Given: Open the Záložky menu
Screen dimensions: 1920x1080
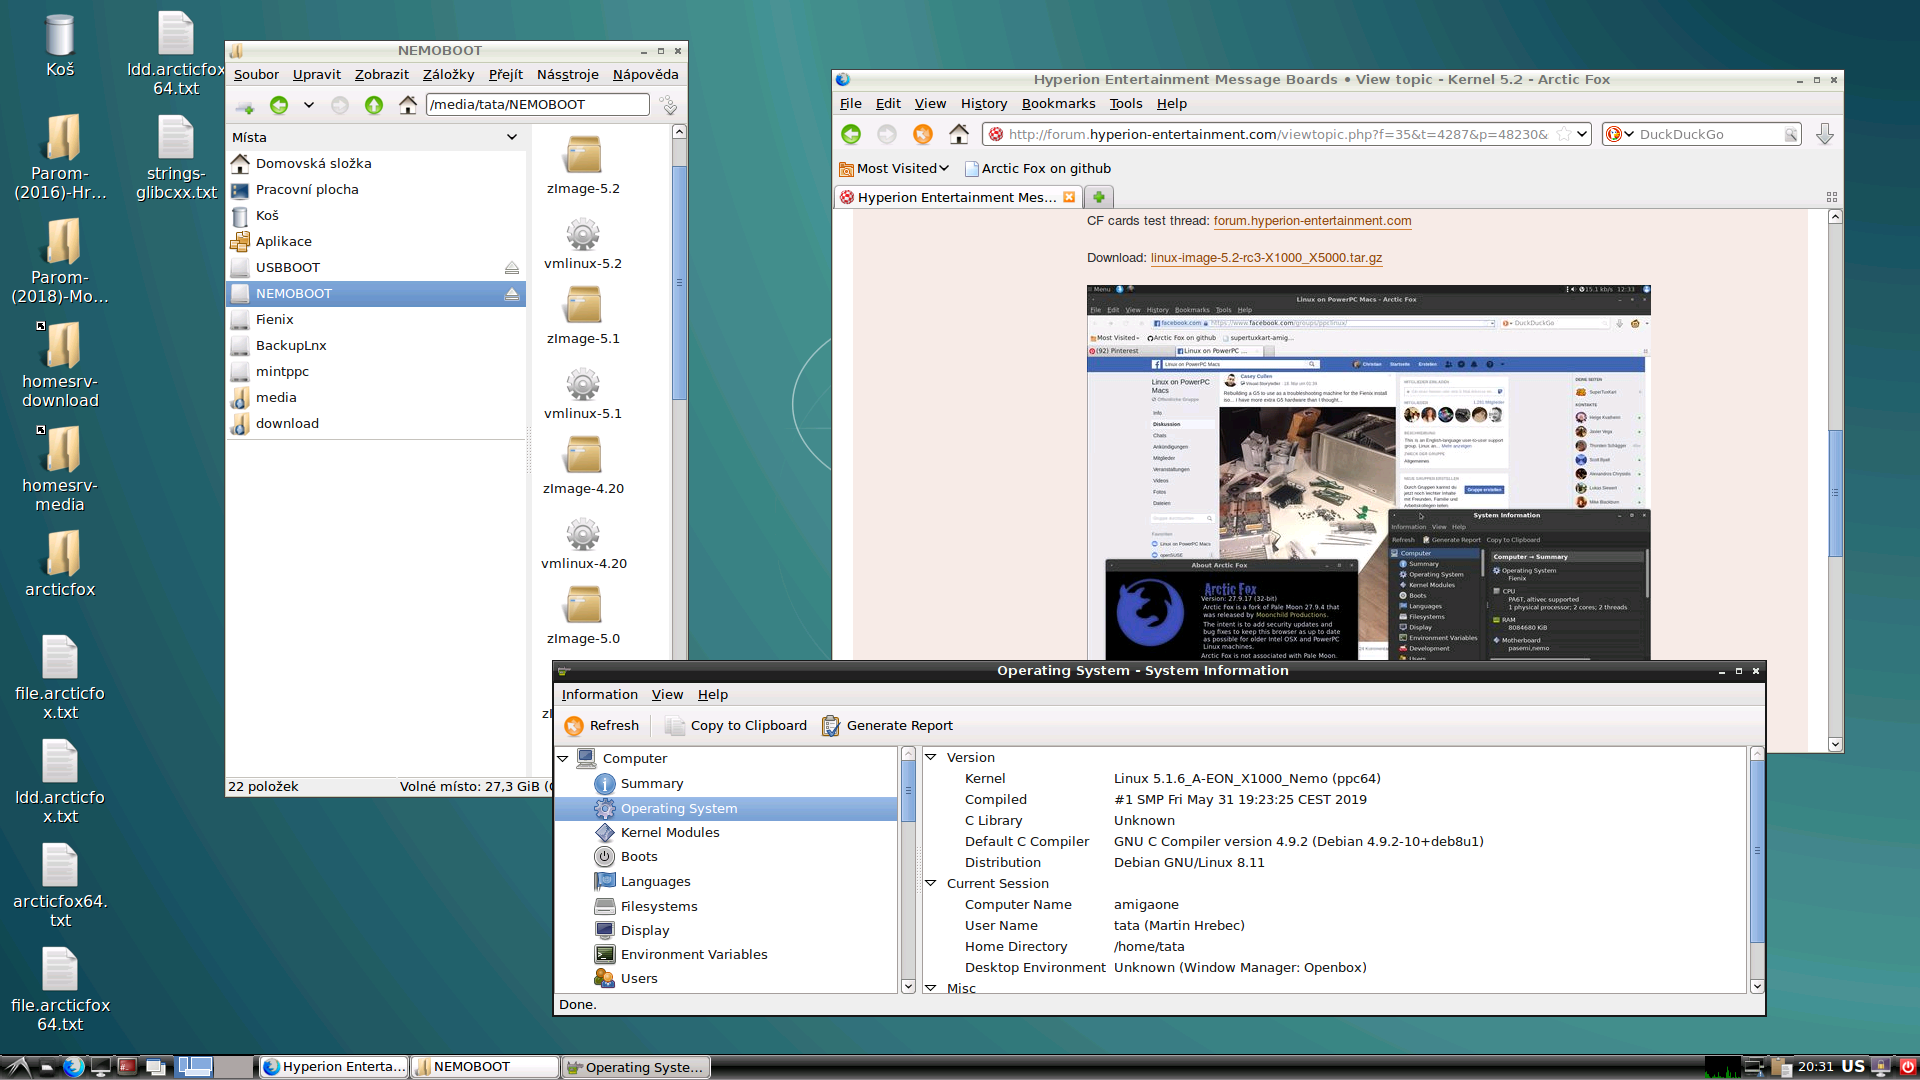Looking at the screenshot, I should click(448, 75).
